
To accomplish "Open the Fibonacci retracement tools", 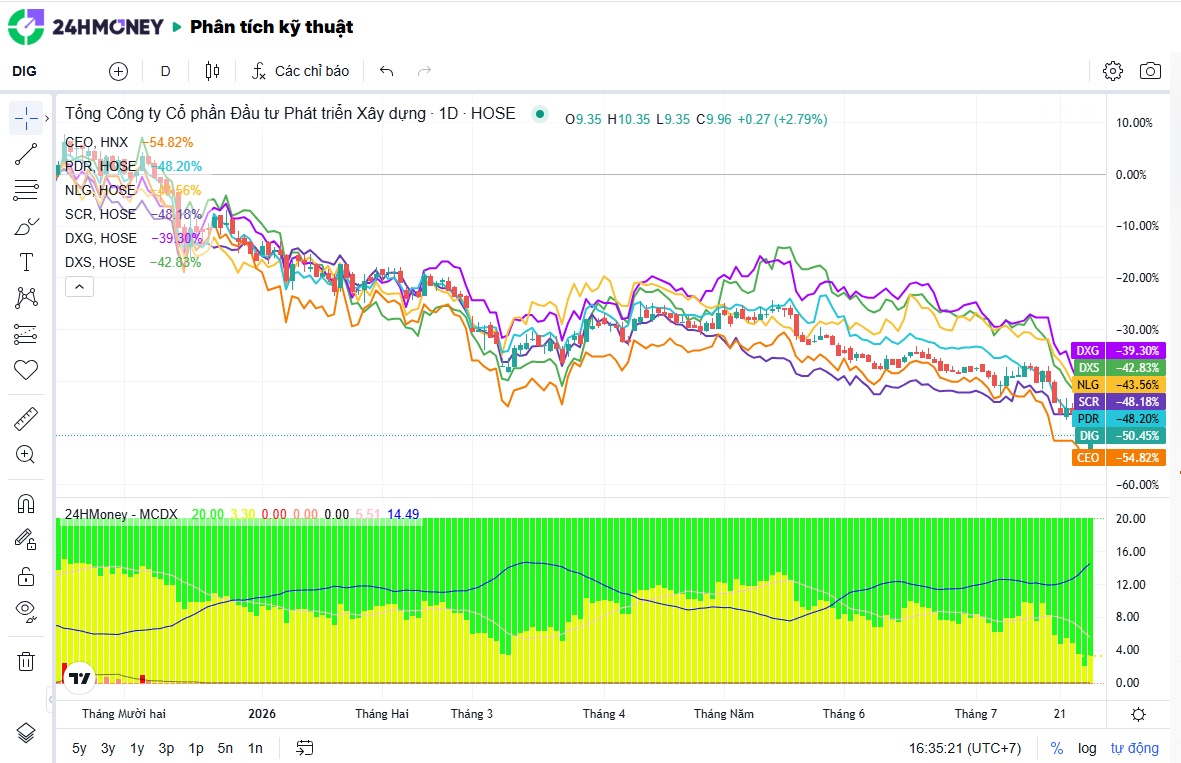I will [26, 190].
